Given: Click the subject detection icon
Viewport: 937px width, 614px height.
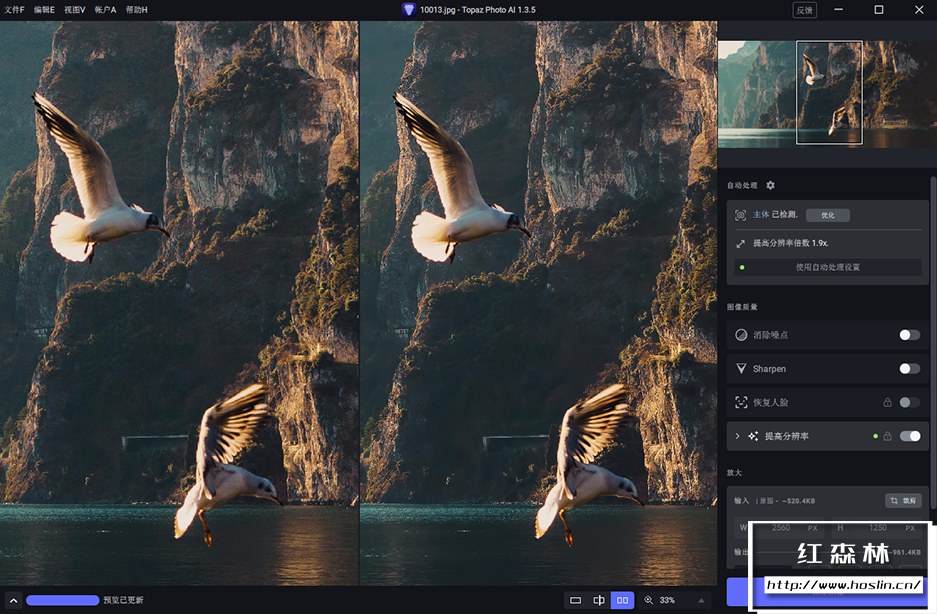Looking at the screenshot, I should tap(741, 215).
